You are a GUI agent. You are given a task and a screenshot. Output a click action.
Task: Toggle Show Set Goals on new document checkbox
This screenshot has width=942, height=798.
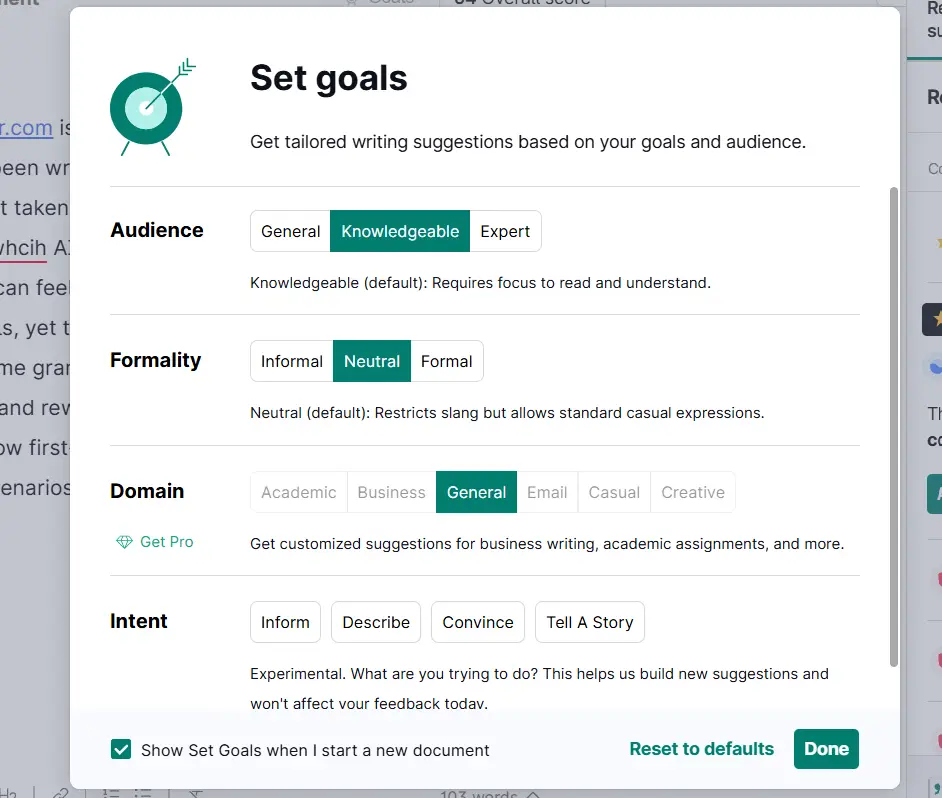(x=121, y=748)
